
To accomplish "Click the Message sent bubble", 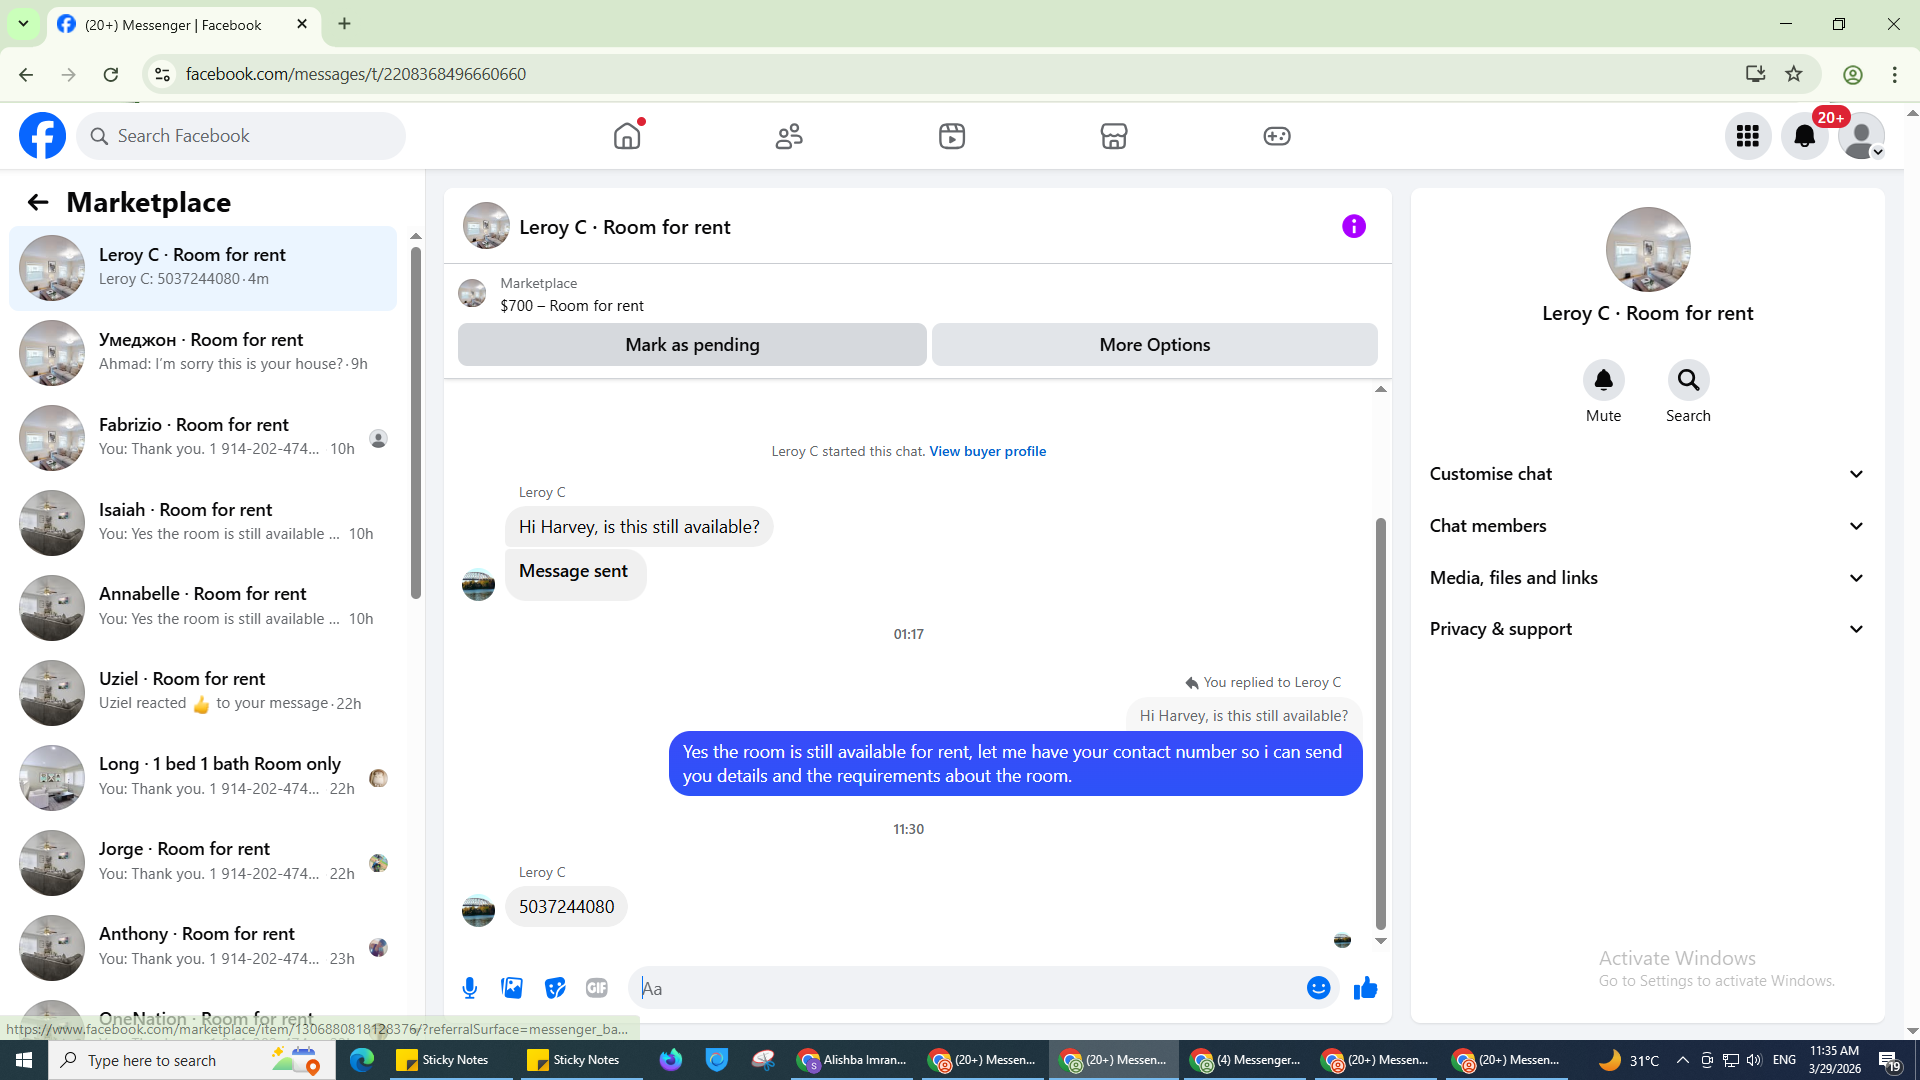I will tap(575, 575).
